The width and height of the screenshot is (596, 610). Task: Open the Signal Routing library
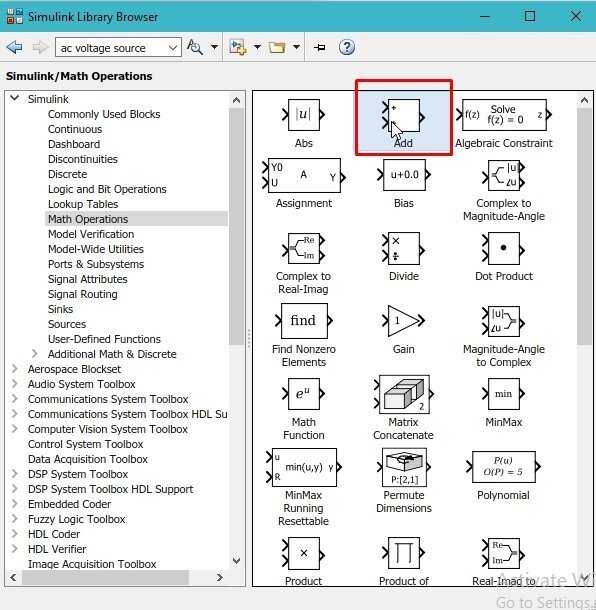tap(82, 294)
